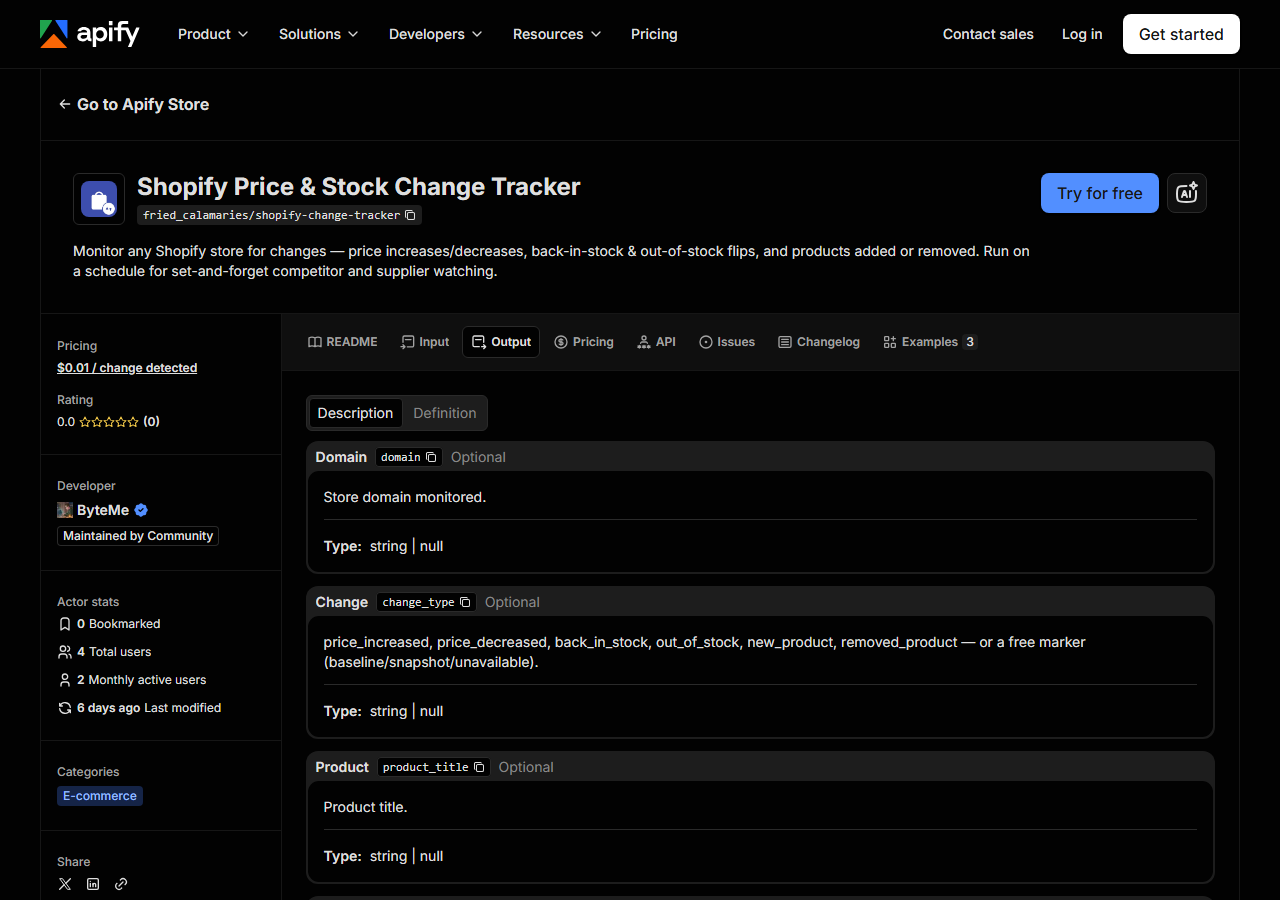Open the AI assistant icon button
The height and width of the screenshot is (900, 1280).
[1187, 193]
